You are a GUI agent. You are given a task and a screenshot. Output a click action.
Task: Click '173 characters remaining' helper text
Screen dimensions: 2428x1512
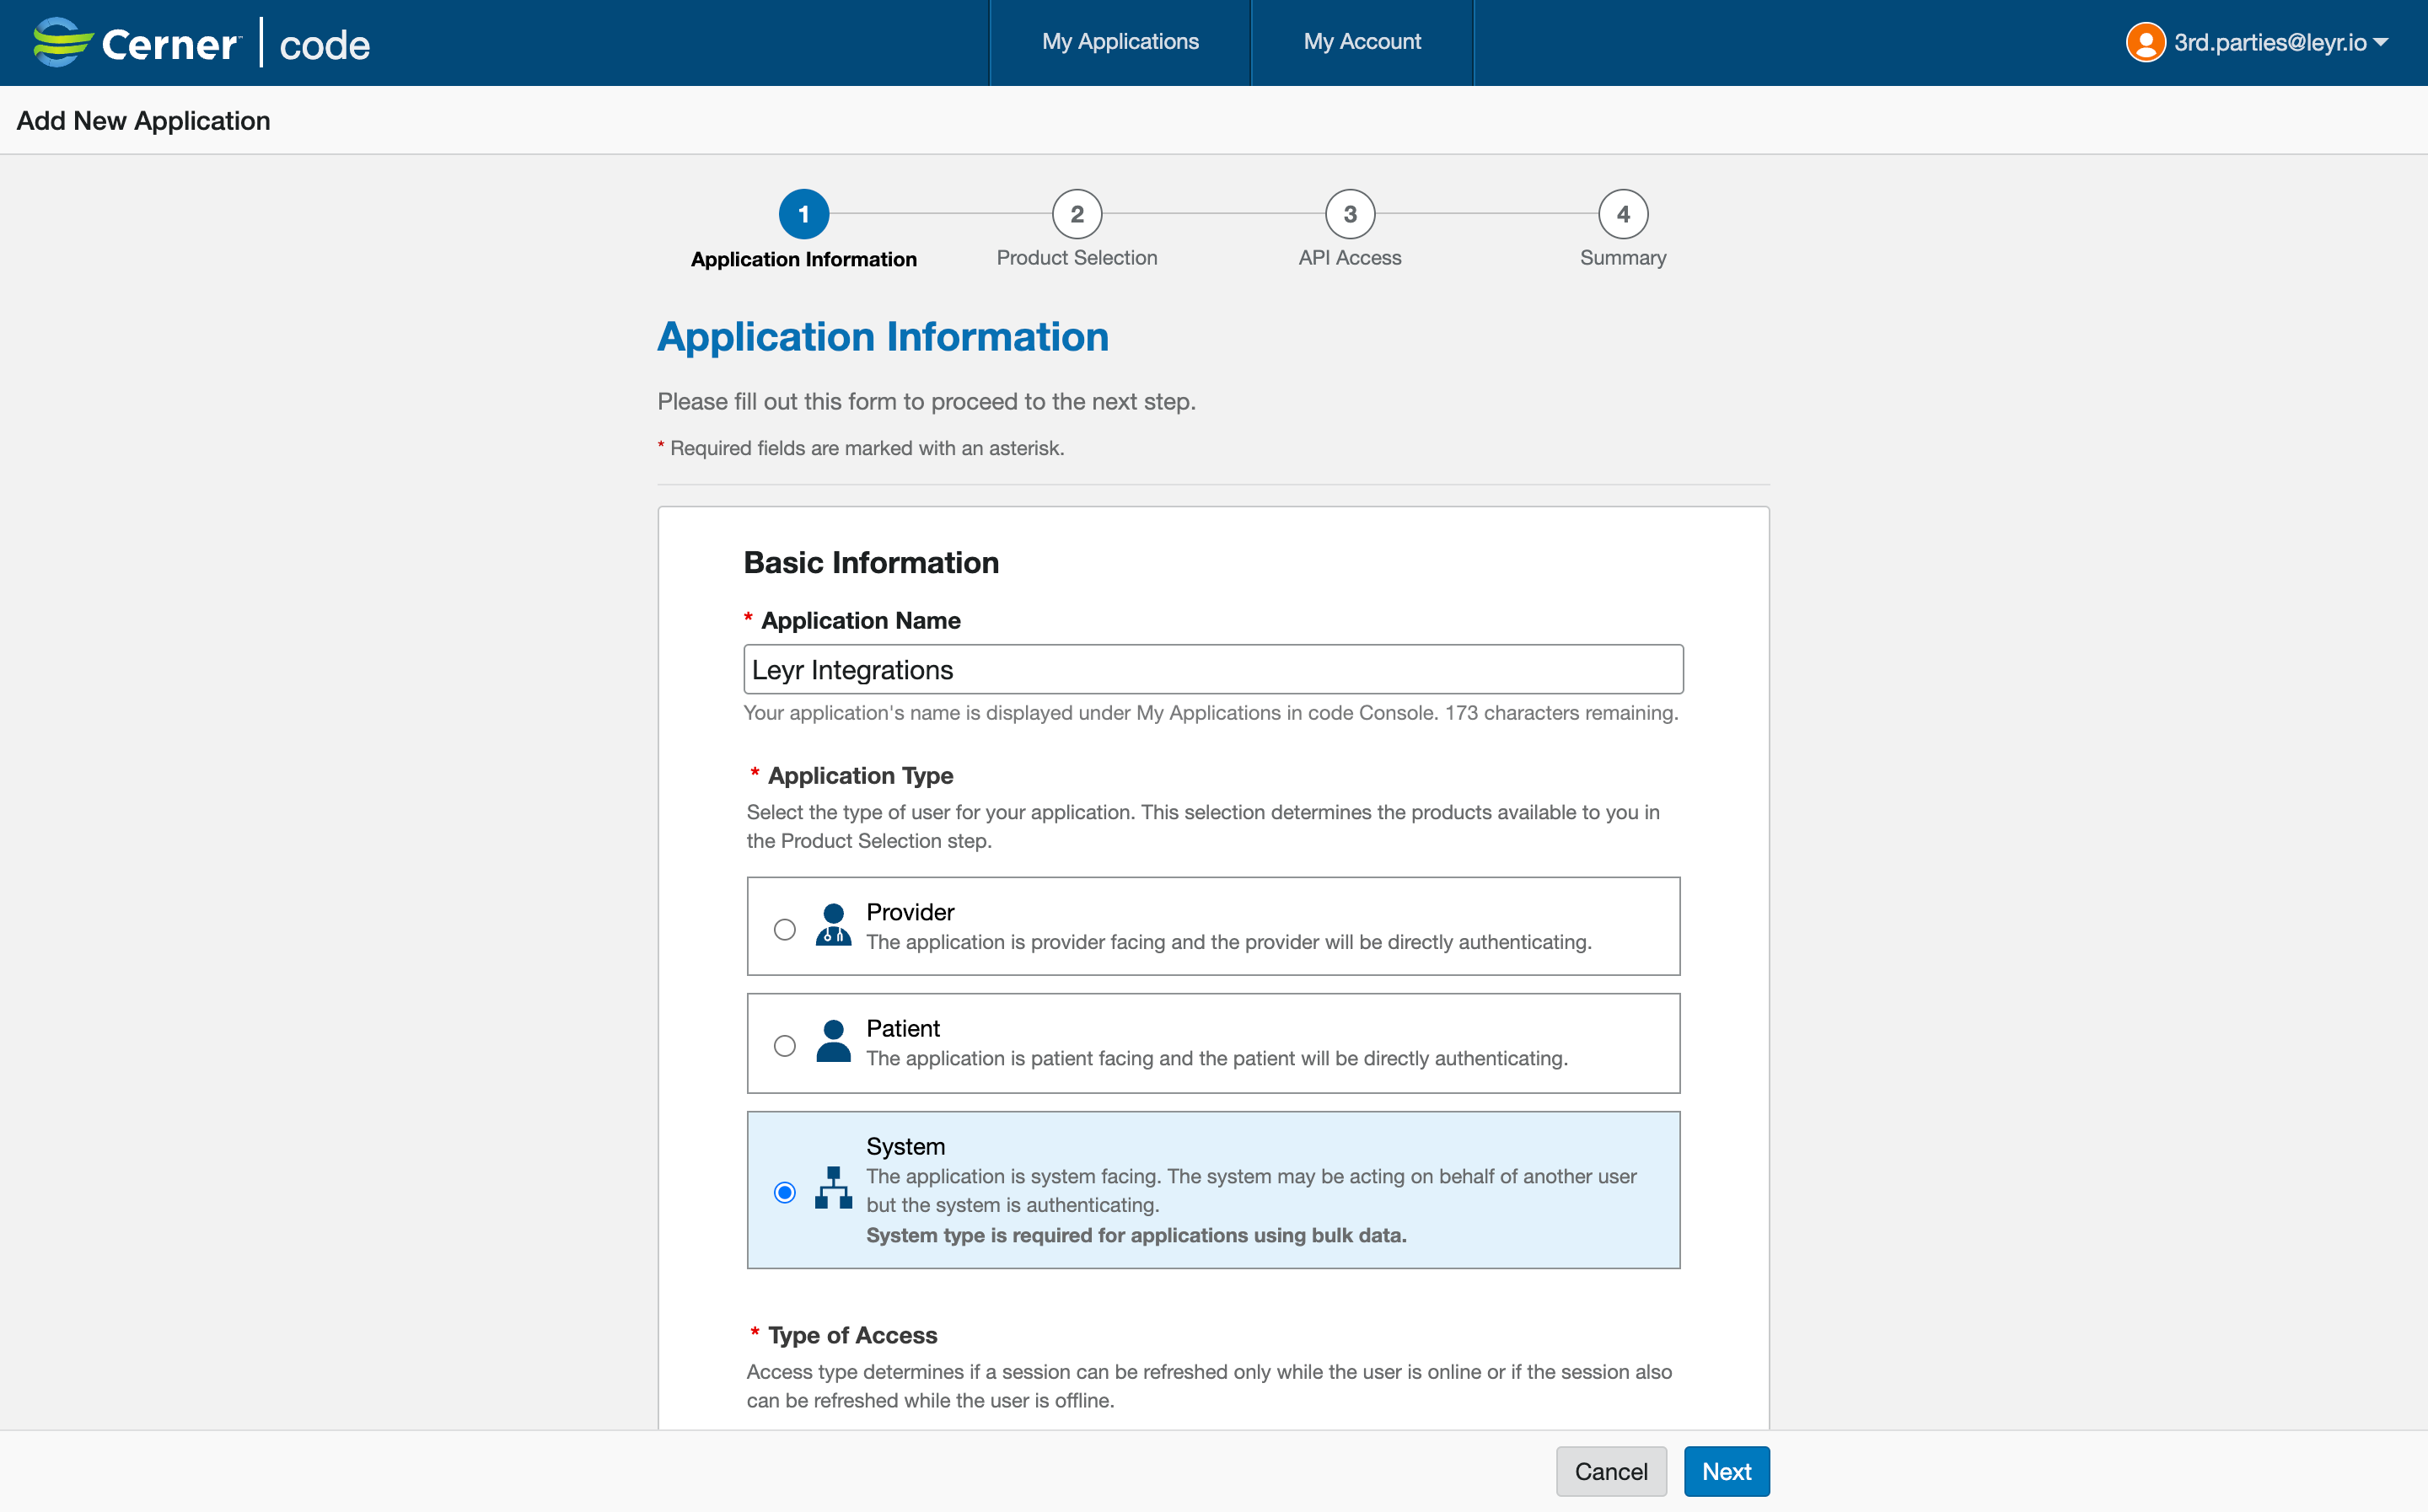[x=1561, y=713]
